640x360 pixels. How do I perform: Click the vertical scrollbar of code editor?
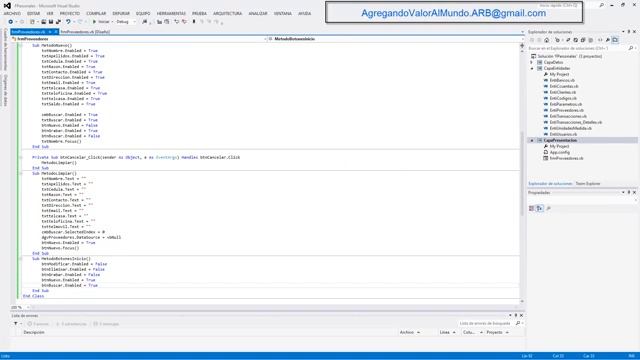pos(522,174)
